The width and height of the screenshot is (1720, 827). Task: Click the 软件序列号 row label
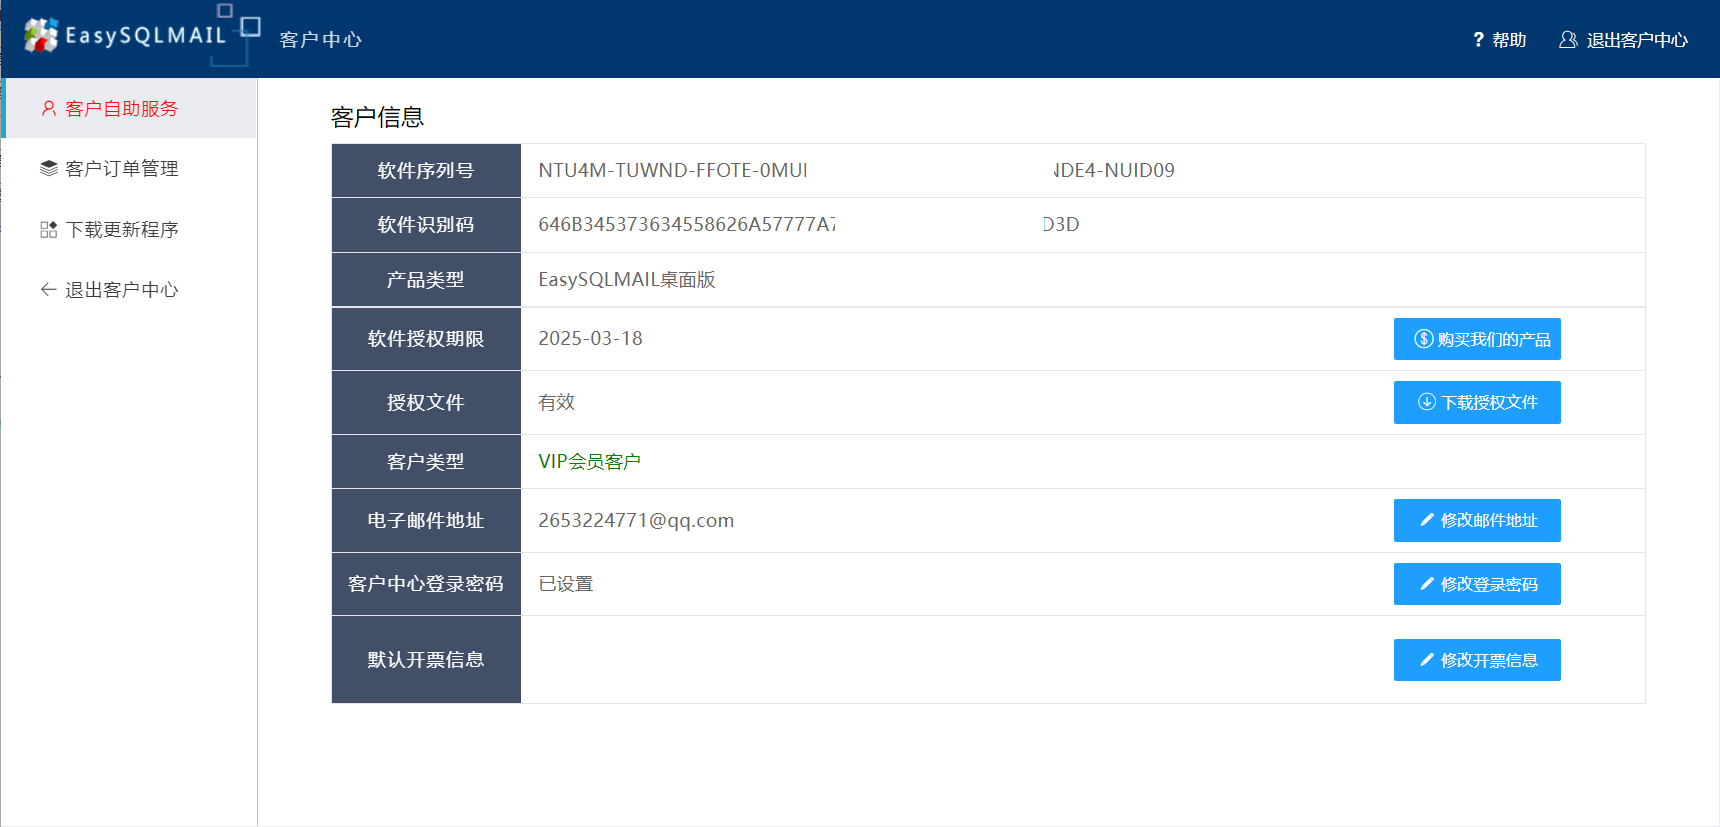[426, 170]
